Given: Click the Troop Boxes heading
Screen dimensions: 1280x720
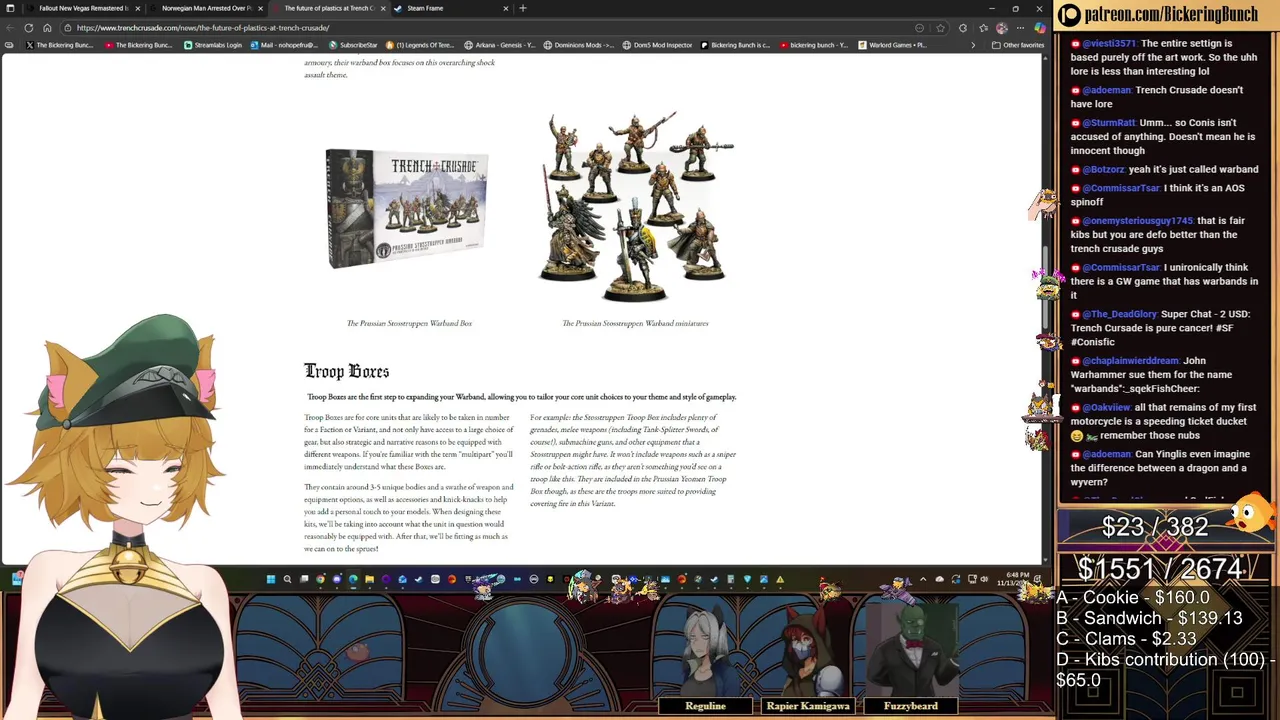Looking at the screenshot, I should click(x=347, y=371).
